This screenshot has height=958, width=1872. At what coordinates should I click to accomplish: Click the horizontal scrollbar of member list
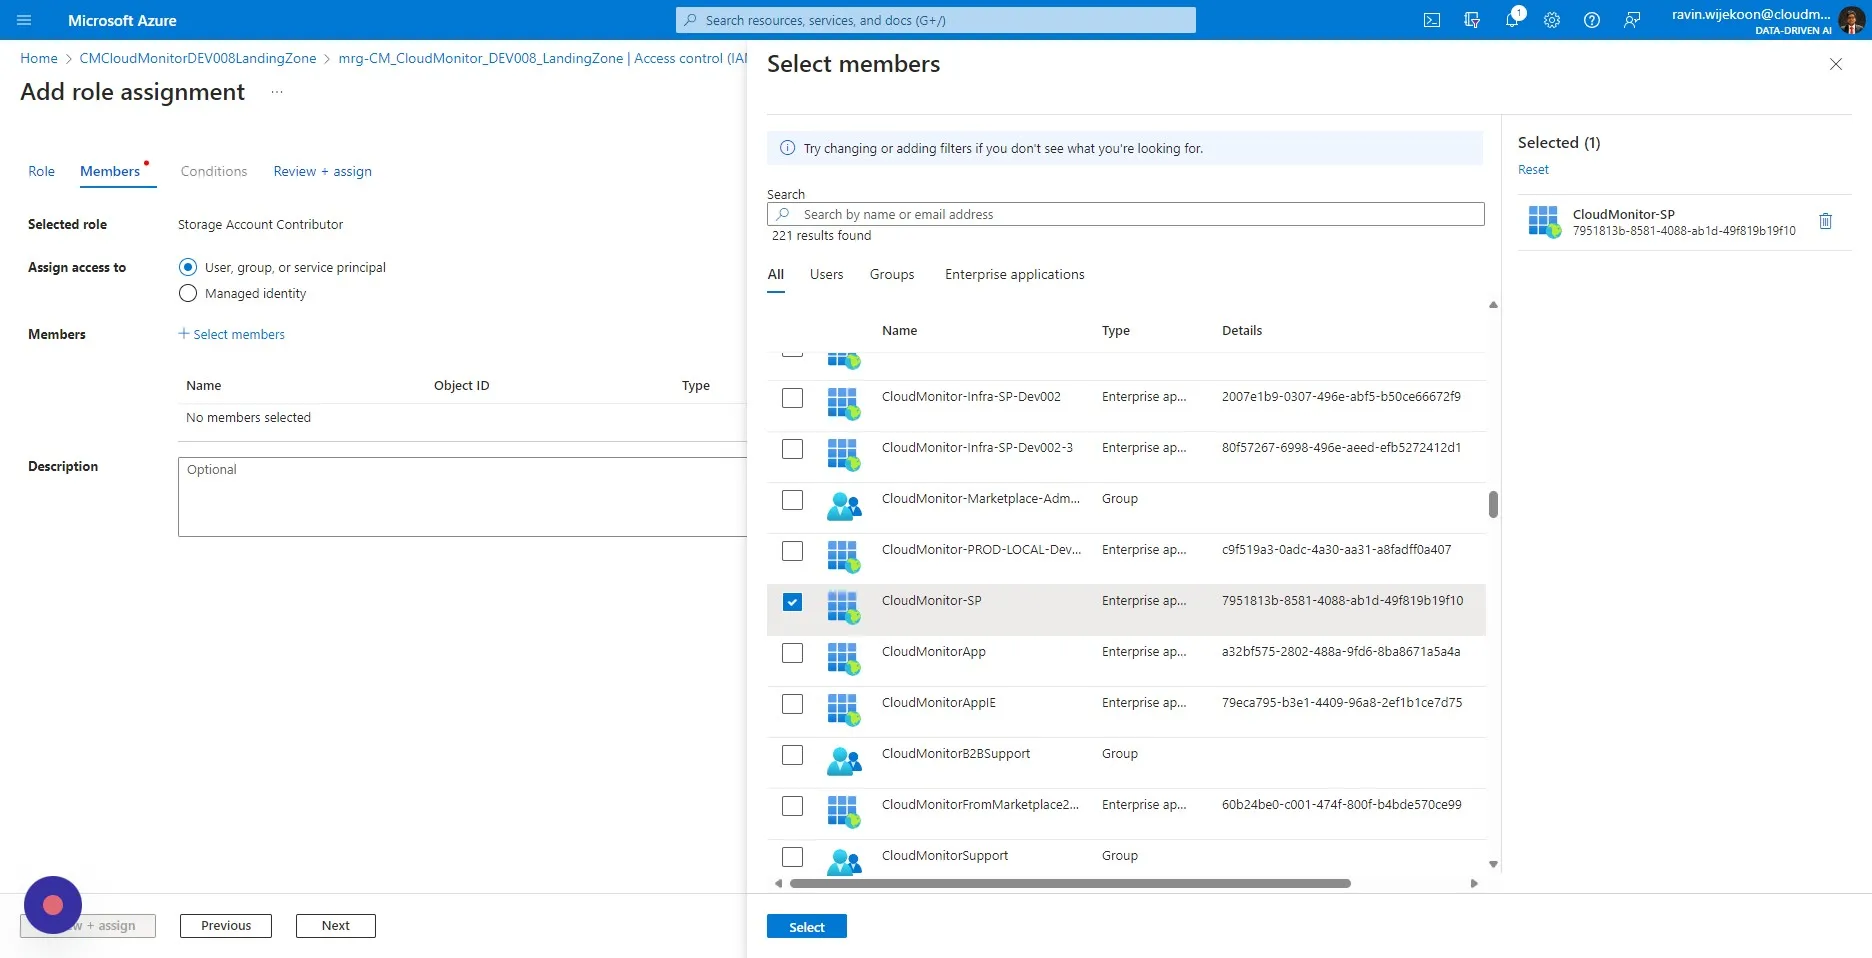pos(1070,883)
